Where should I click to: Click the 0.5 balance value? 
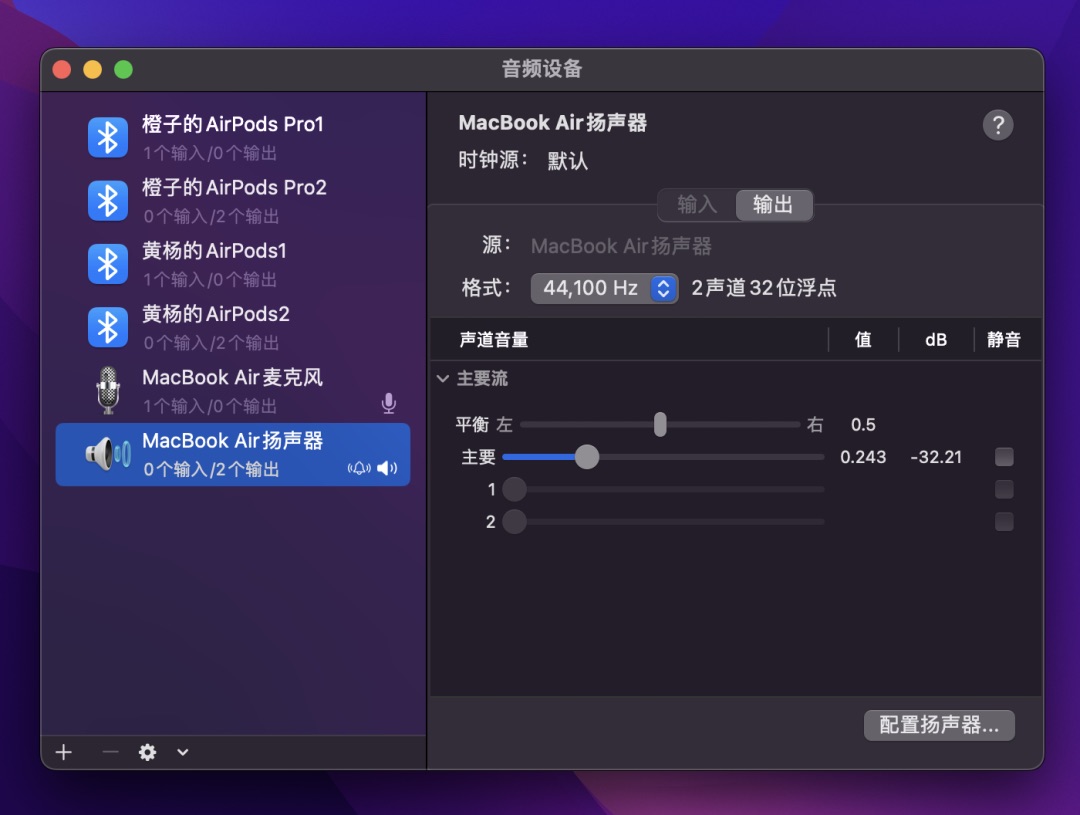coord(863,424)
